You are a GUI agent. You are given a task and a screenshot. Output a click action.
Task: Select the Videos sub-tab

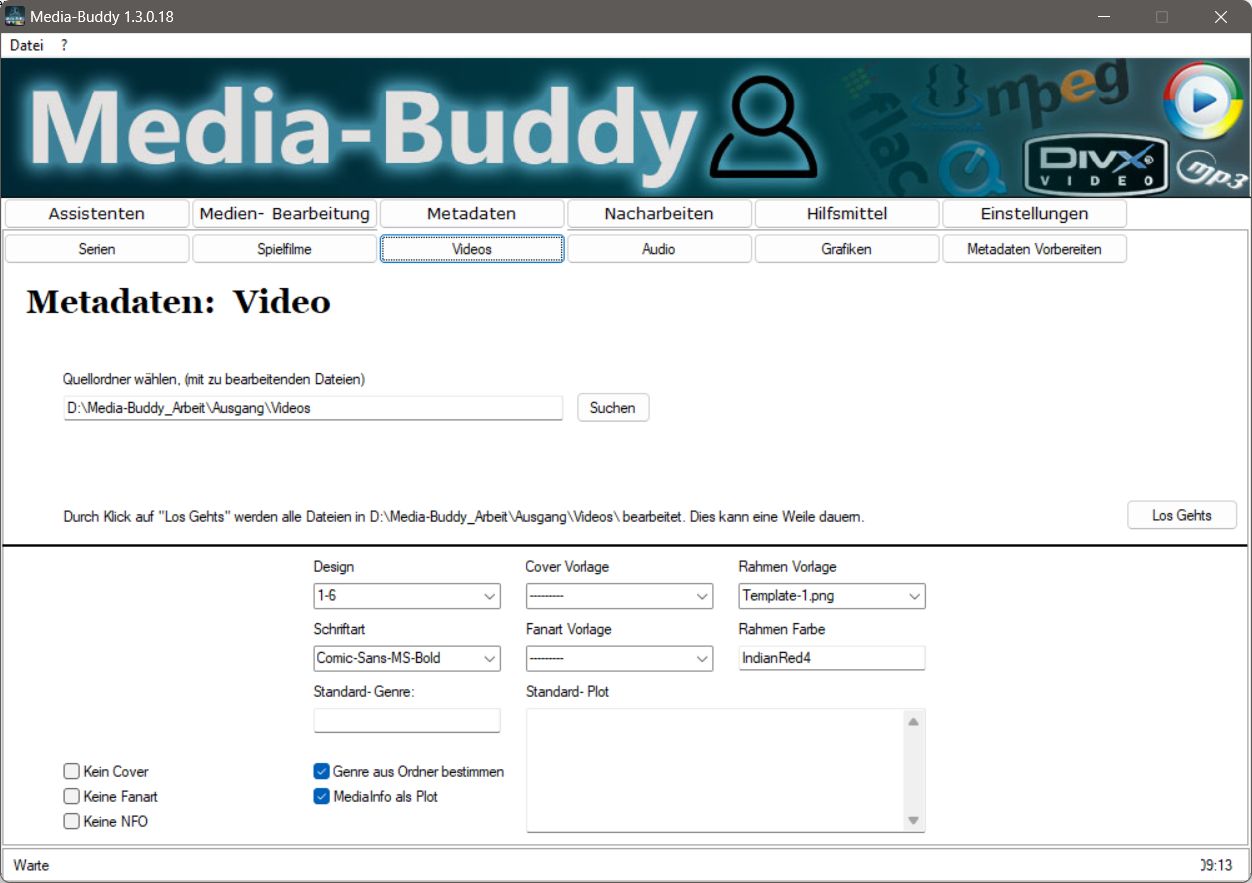click(472, 249)
